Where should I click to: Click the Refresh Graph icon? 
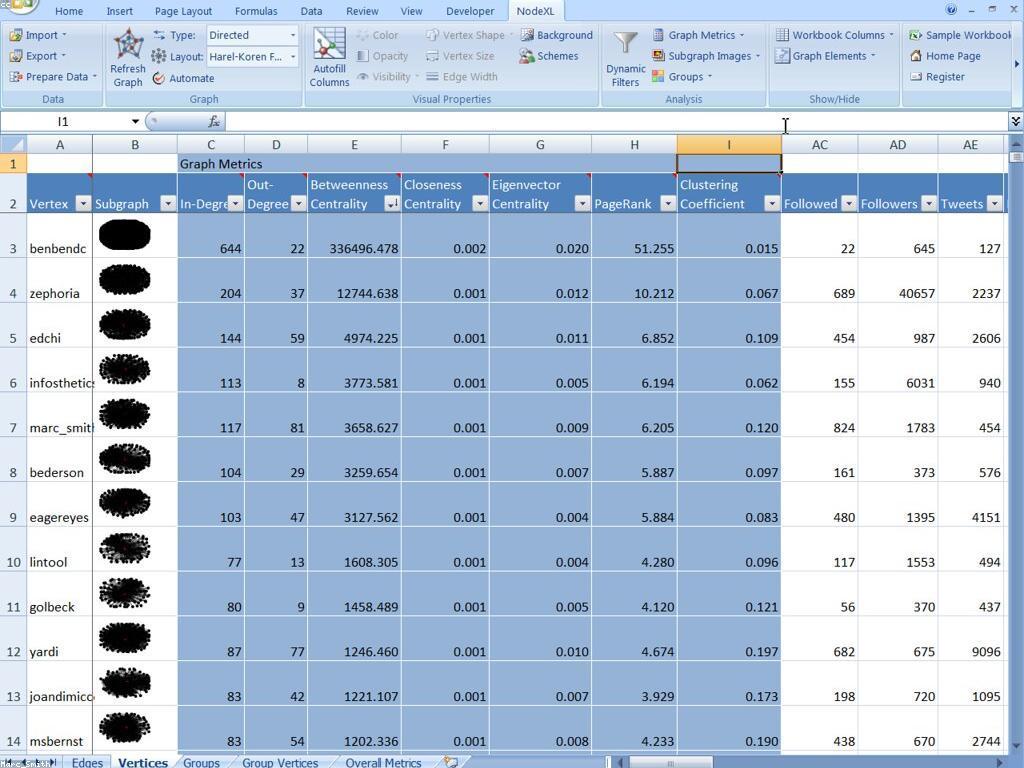pyautogui.click(x=128, y=45)
